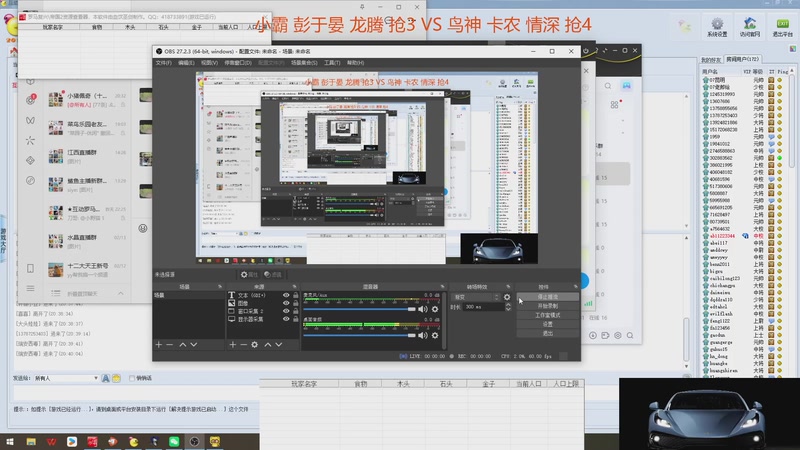The image size is (800, 450).
Task: Click OBS Studio icon on taskbar
Action: click(x=194, y=441)
